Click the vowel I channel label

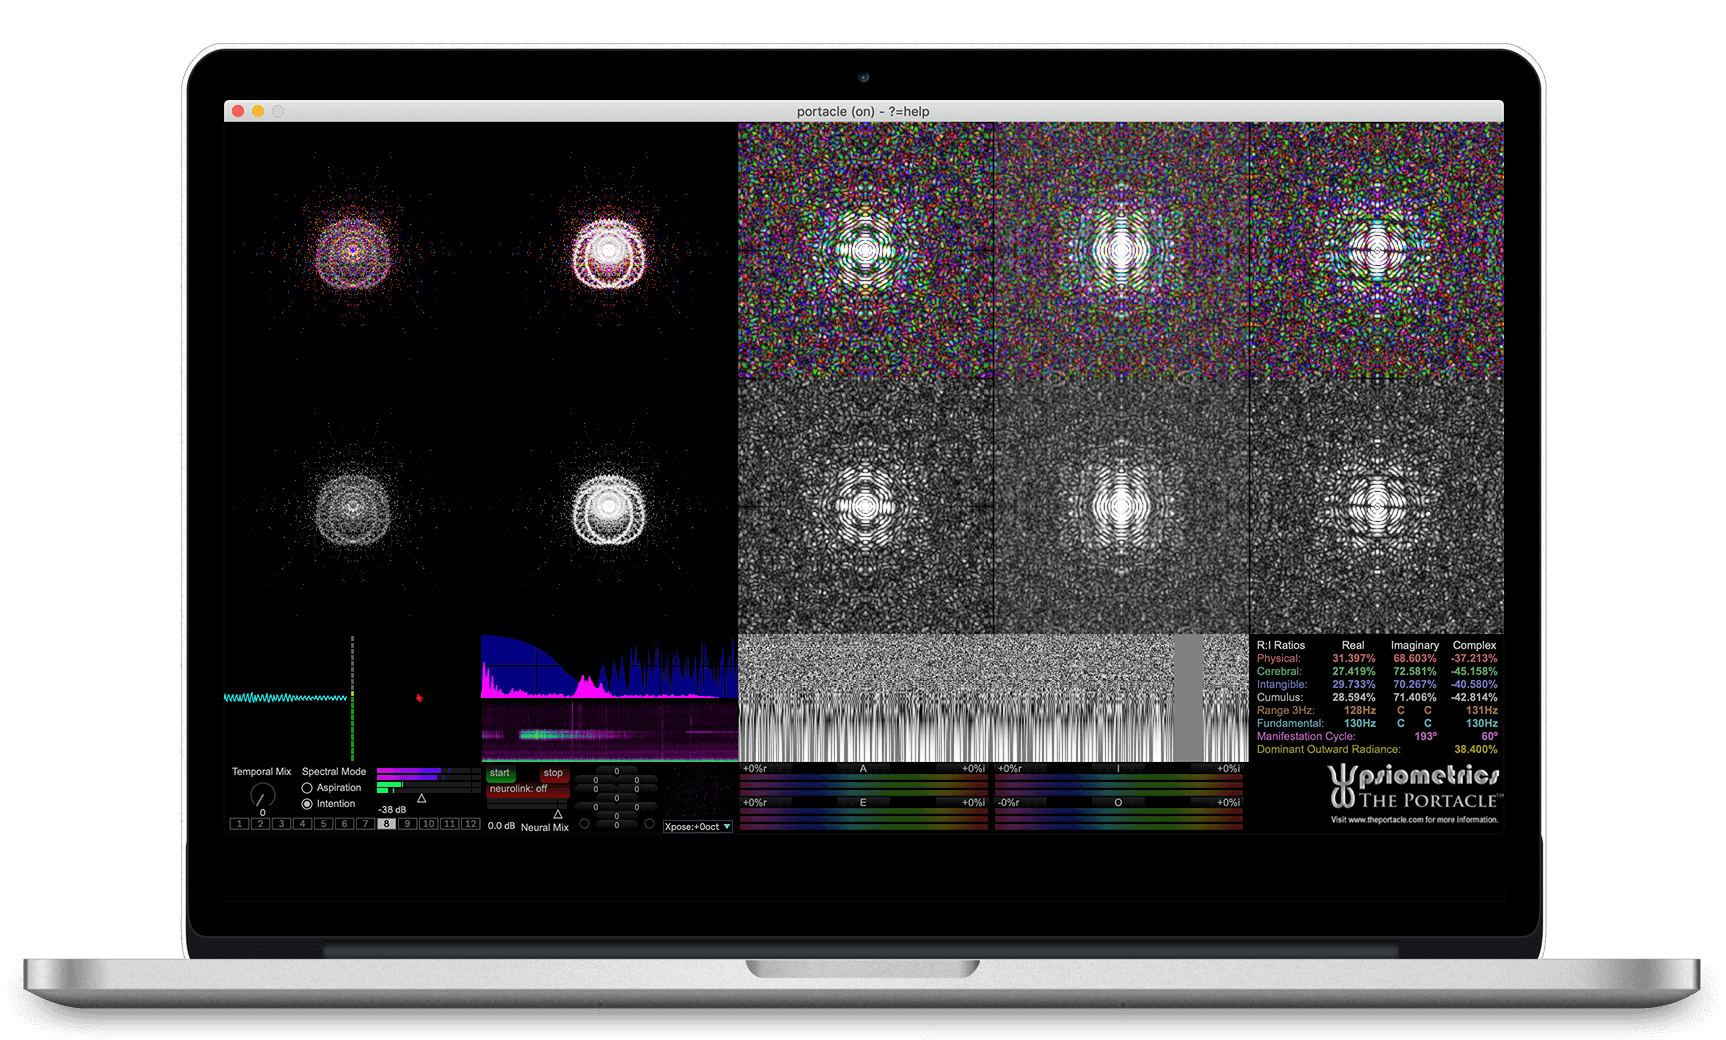pos(1117,769)
